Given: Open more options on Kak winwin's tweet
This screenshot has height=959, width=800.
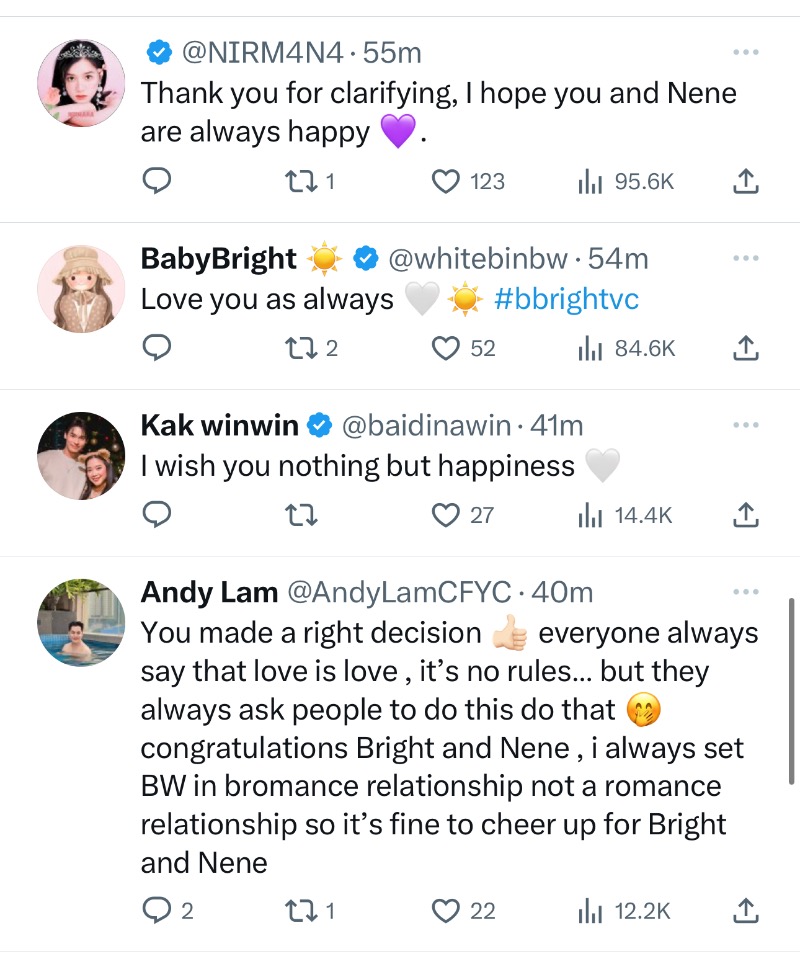Looking at the screenshot, I should coord(745,426).
